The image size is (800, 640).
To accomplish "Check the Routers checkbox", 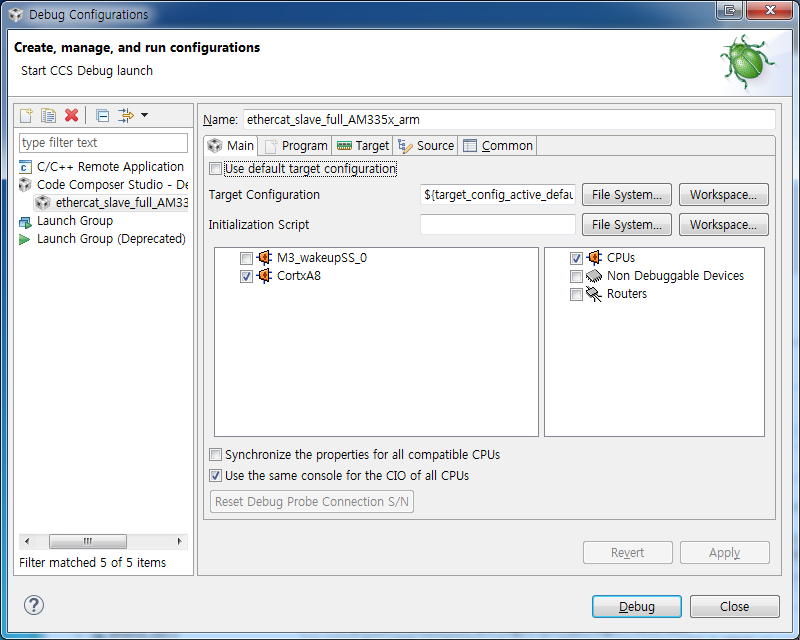I will (576, 294).
